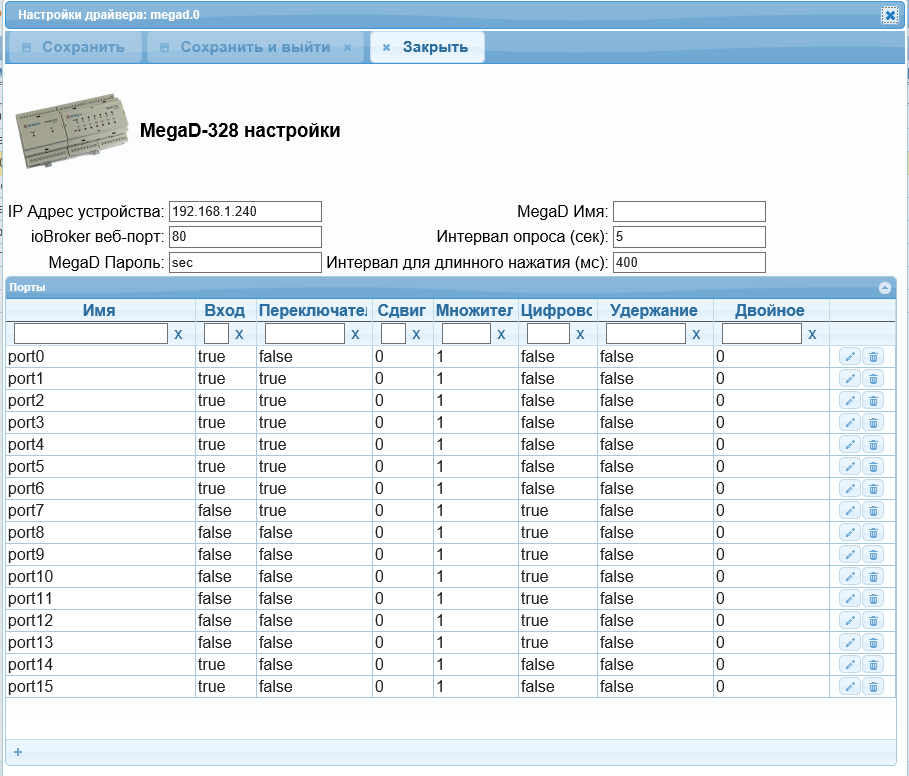Viewport: 909px width, 776px height.
Task: Focus the Удержание column filter box
Action: [646, 334]
